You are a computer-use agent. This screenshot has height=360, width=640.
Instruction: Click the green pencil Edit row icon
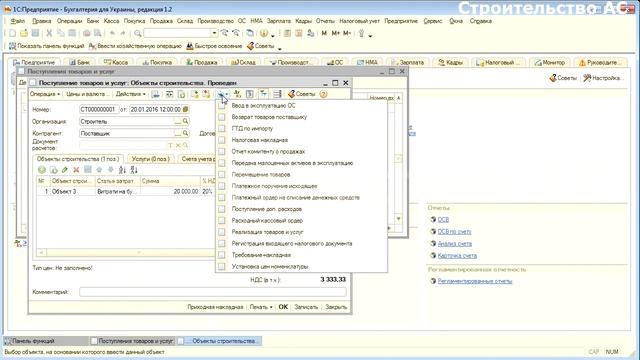coord(64,170)
